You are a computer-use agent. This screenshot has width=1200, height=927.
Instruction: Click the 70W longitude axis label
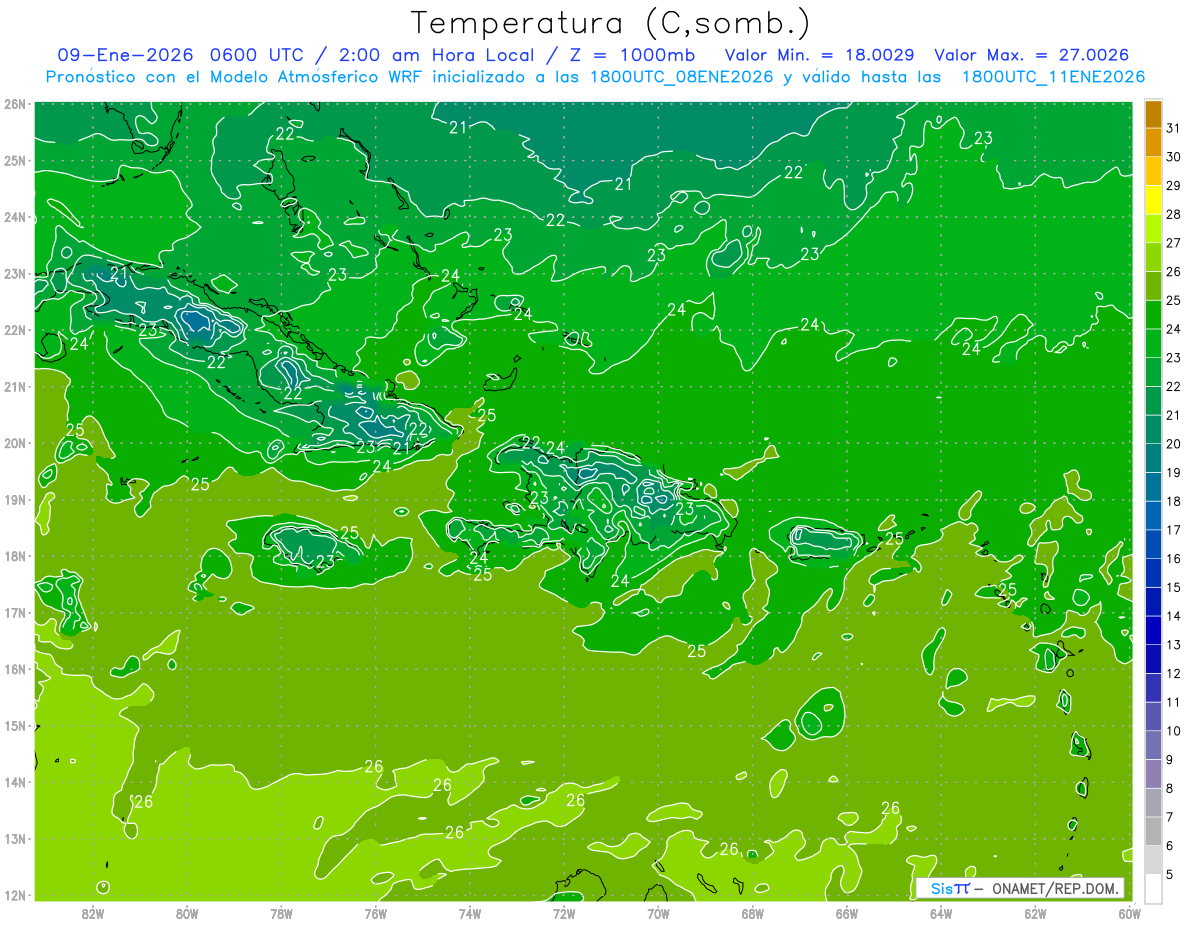658,913
